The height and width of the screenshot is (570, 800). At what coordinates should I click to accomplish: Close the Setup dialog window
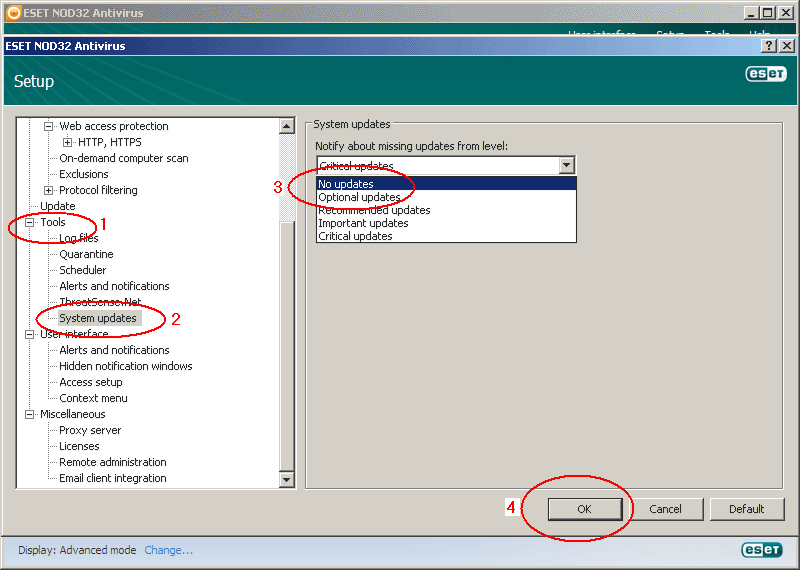pos(787,46)
